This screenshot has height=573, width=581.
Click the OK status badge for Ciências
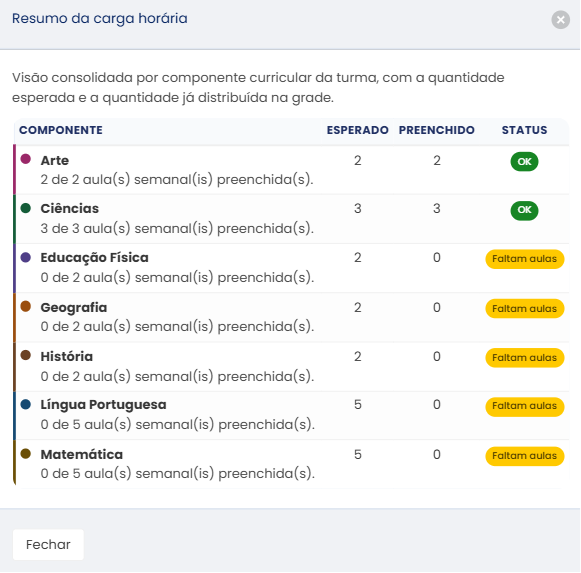click(x=524, y=210)
